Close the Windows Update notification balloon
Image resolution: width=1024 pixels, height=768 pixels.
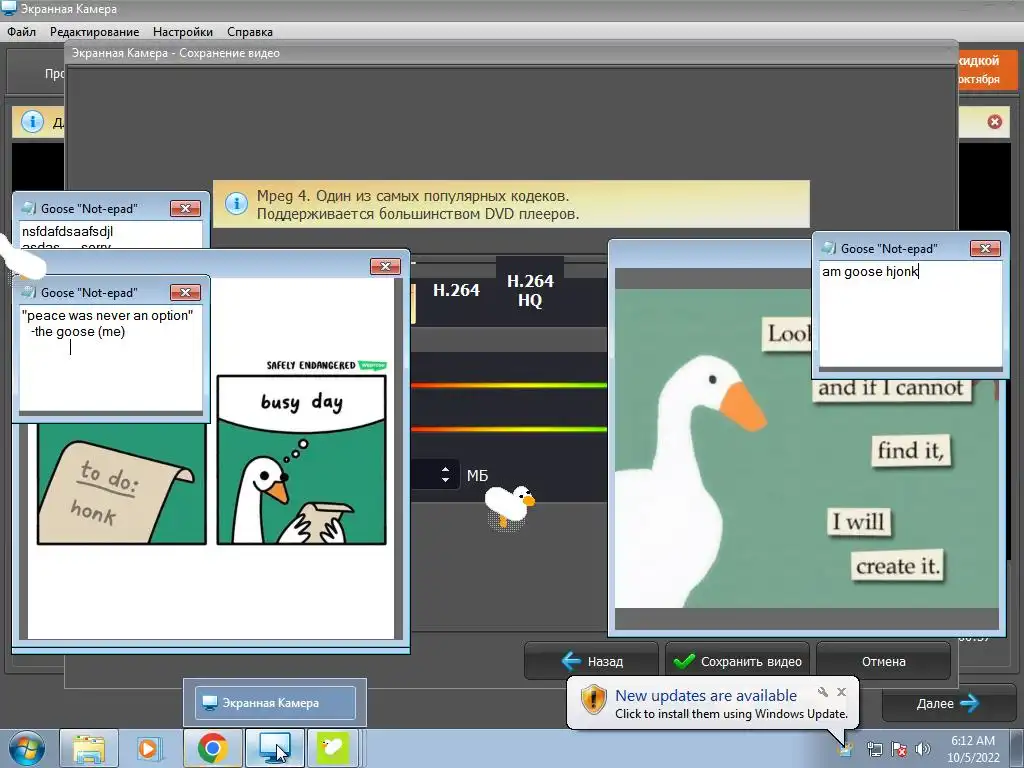[841, 692]
